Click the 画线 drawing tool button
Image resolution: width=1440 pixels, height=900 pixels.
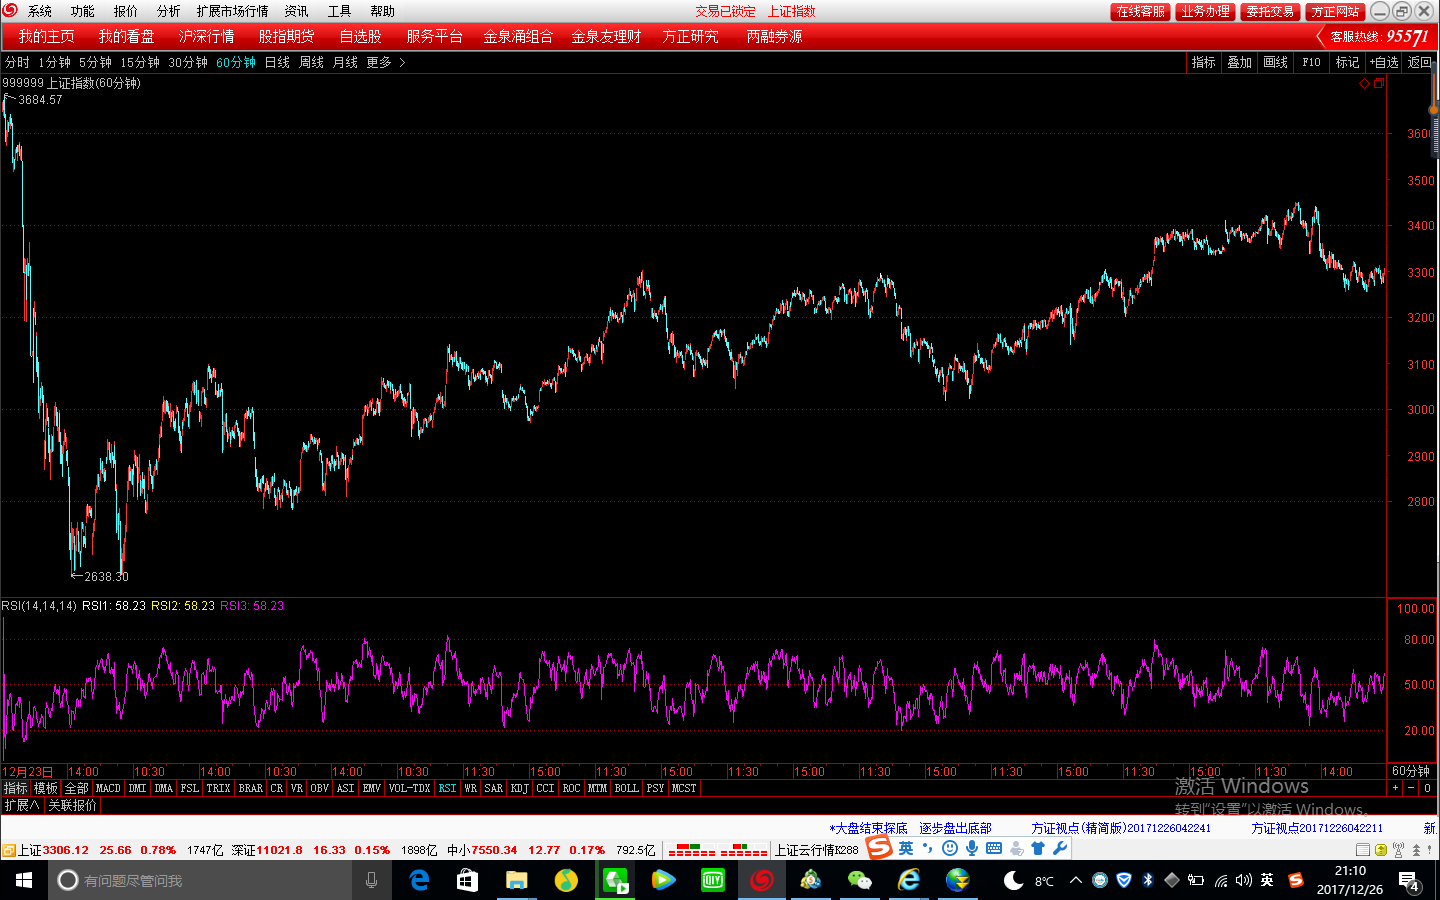[x=1275, y=62]
